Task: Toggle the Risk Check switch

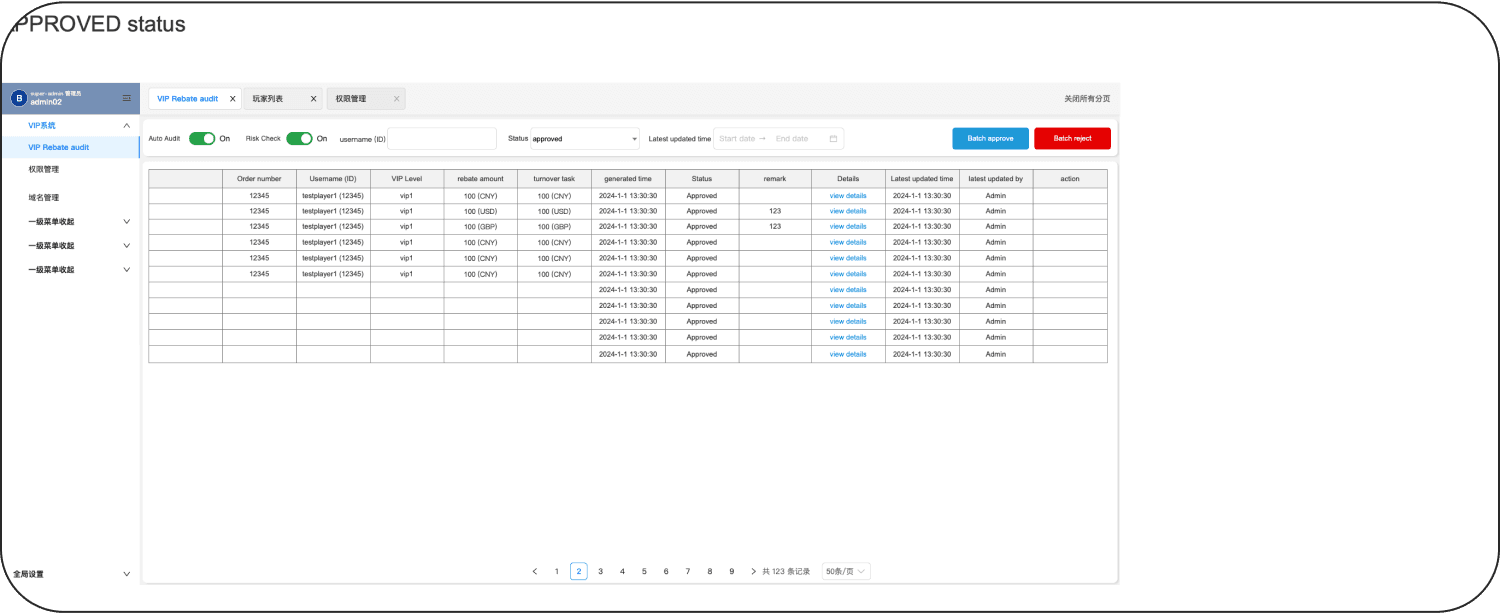Action: pos(299,139)
